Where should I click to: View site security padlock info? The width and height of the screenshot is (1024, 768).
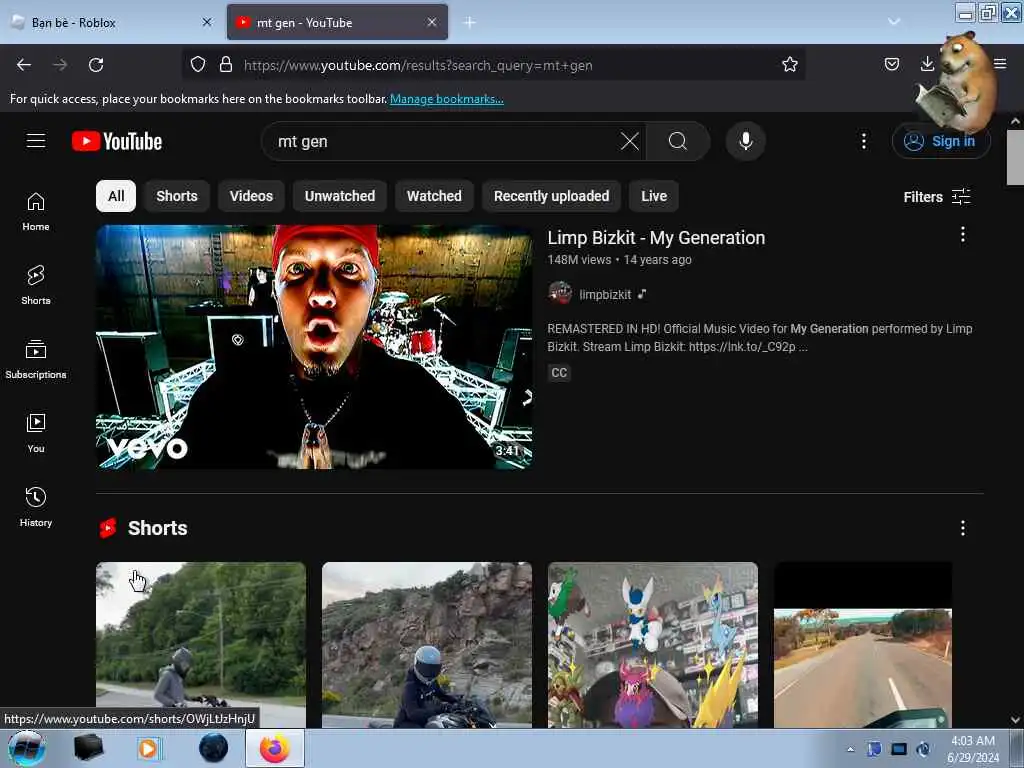point(226,65)
